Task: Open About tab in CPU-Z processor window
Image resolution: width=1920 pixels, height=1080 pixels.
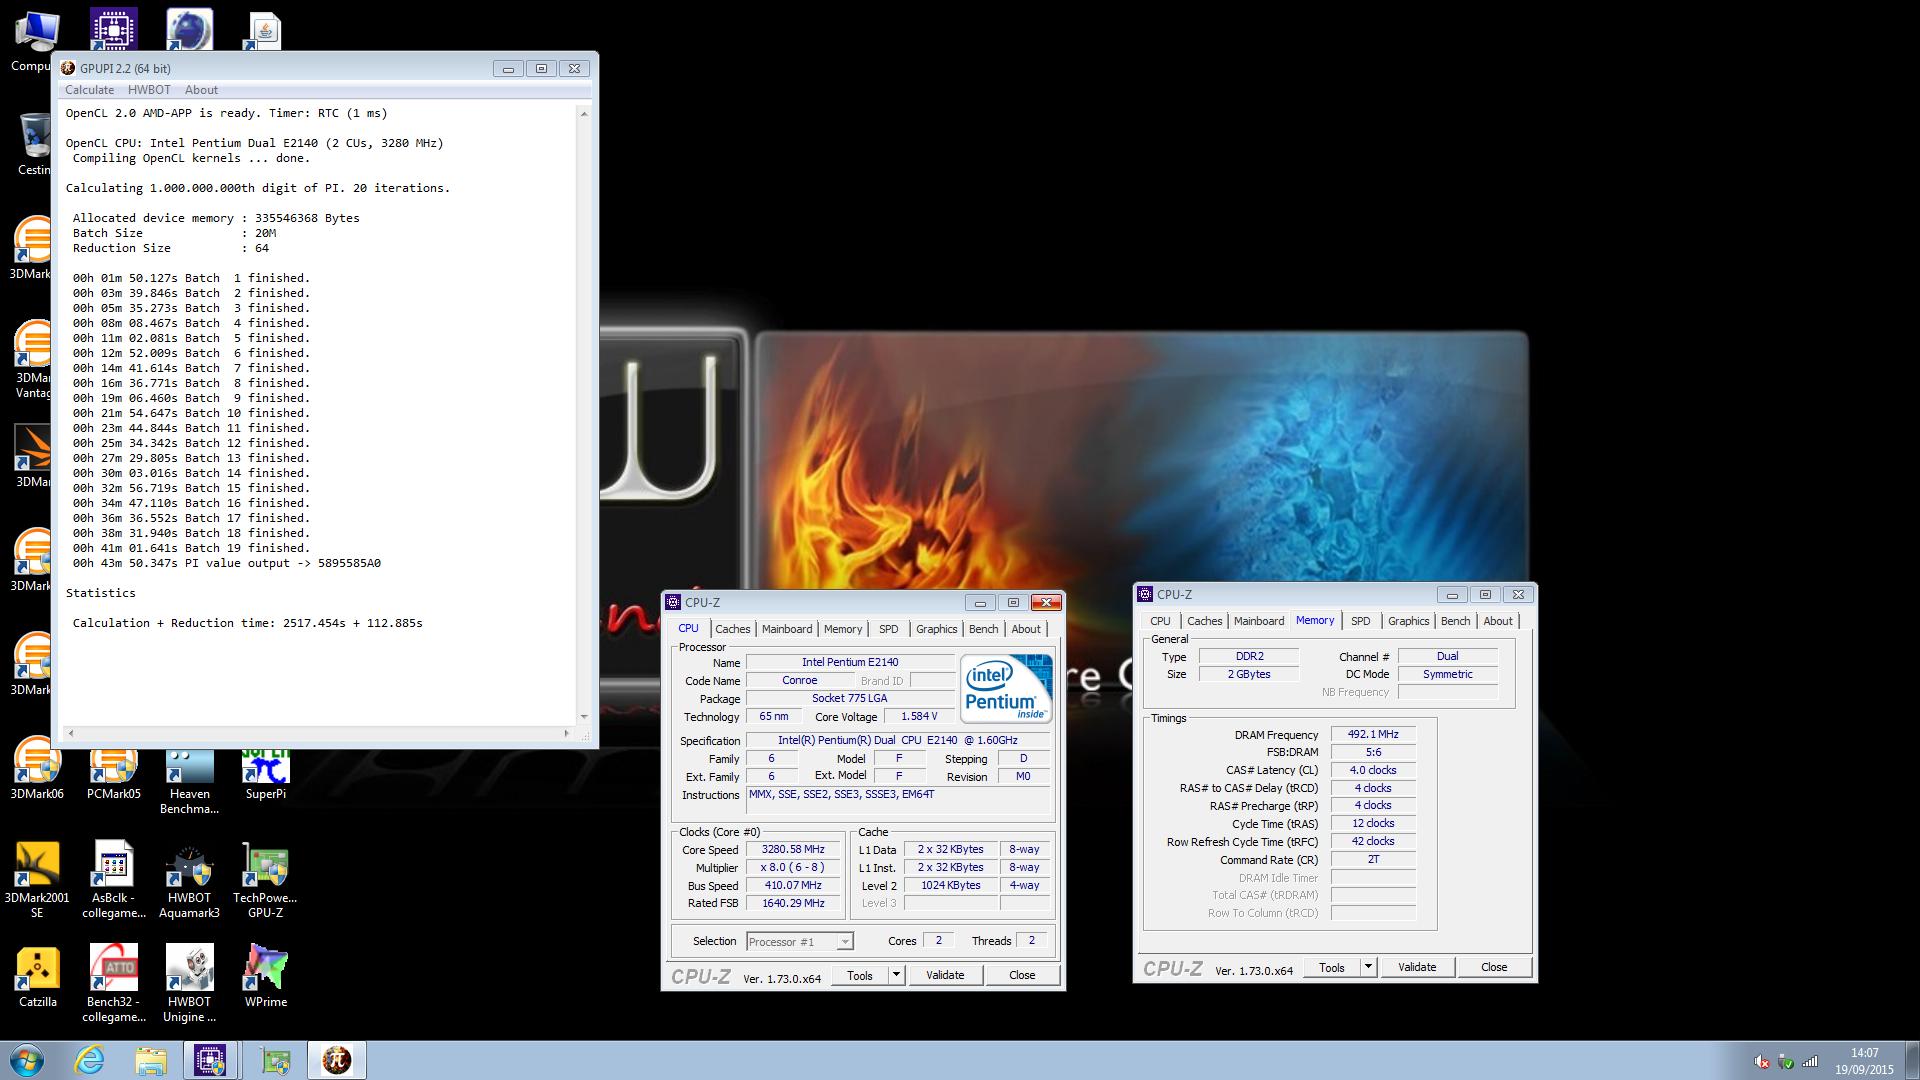Action: click(x=1026, y=629)
